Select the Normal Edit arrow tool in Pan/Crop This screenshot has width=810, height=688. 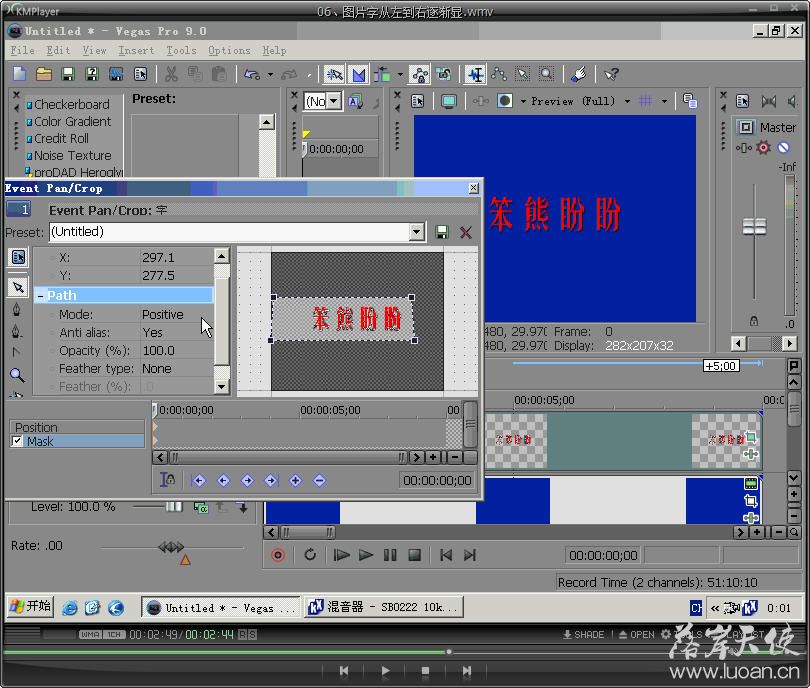click(18, 287)
